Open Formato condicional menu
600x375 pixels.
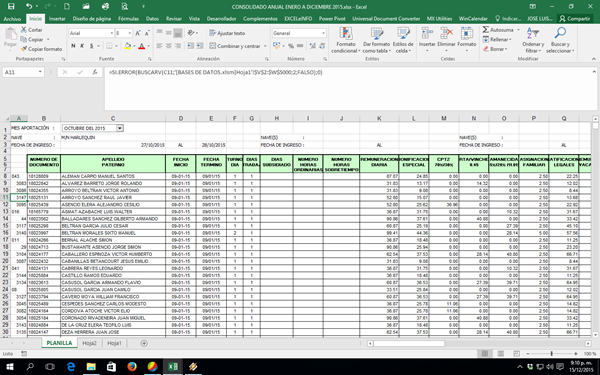click(x=346, y=40)
